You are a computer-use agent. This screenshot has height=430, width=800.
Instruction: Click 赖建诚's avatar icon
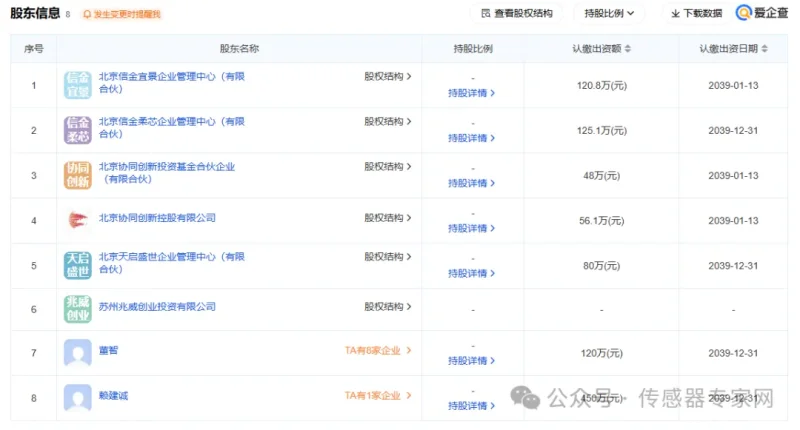tap(78, 397)
